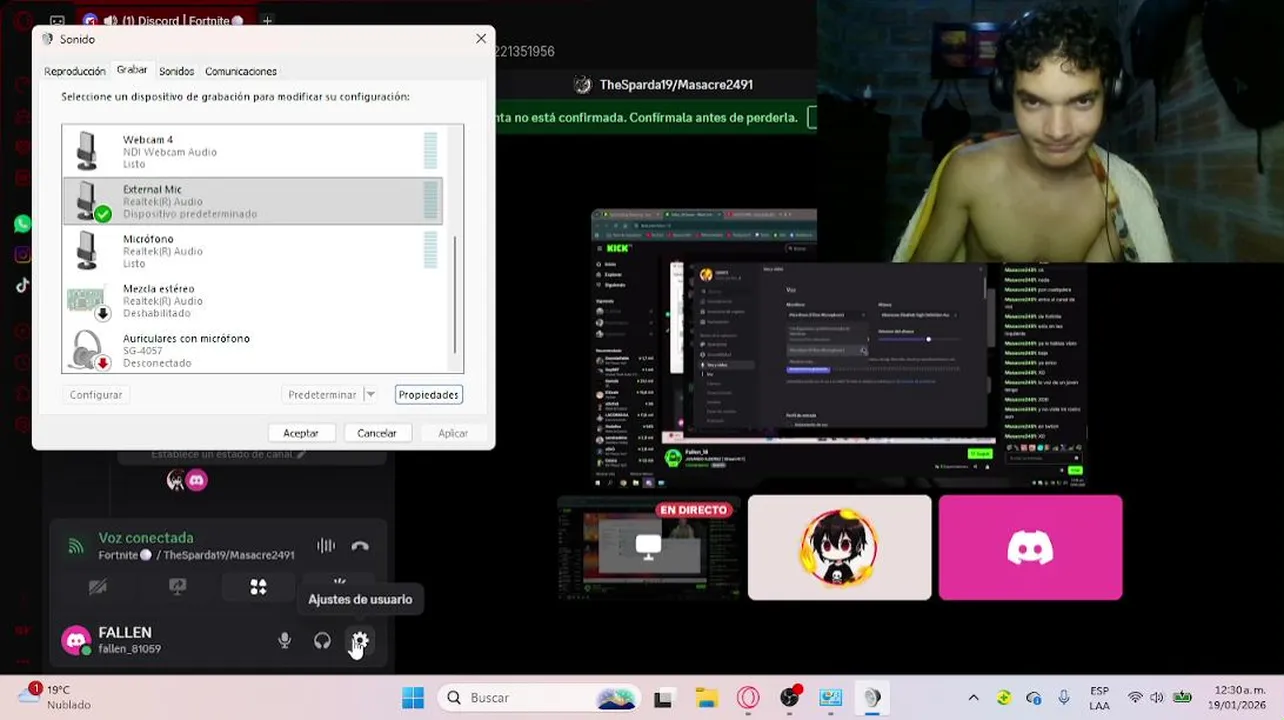1284x720 pixels.
Task: Open WhatsApp in browser sidebar
Action: coord(22,224)
